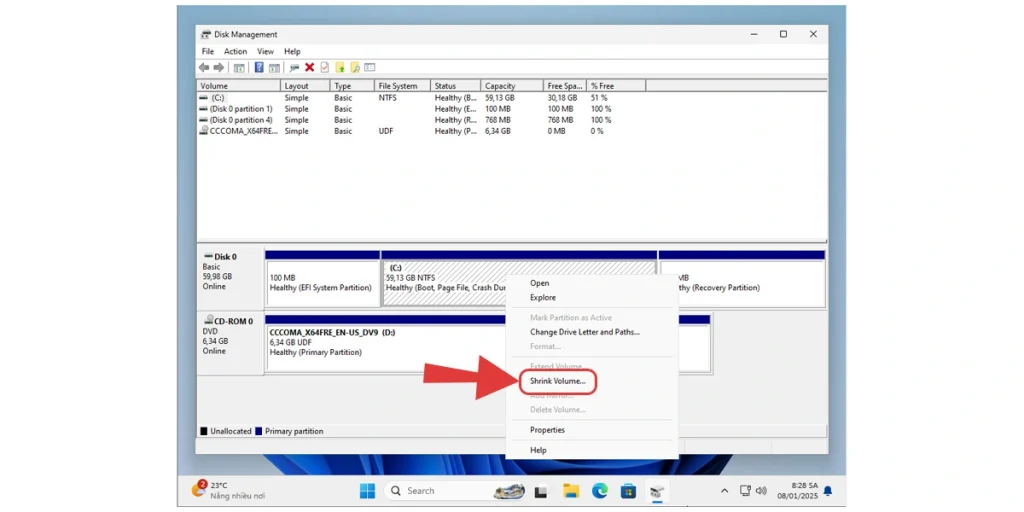Expand the system tray hidden icons chevron
The height and width of the screenshot is (512, 1024).
click(x=724, y=491)
